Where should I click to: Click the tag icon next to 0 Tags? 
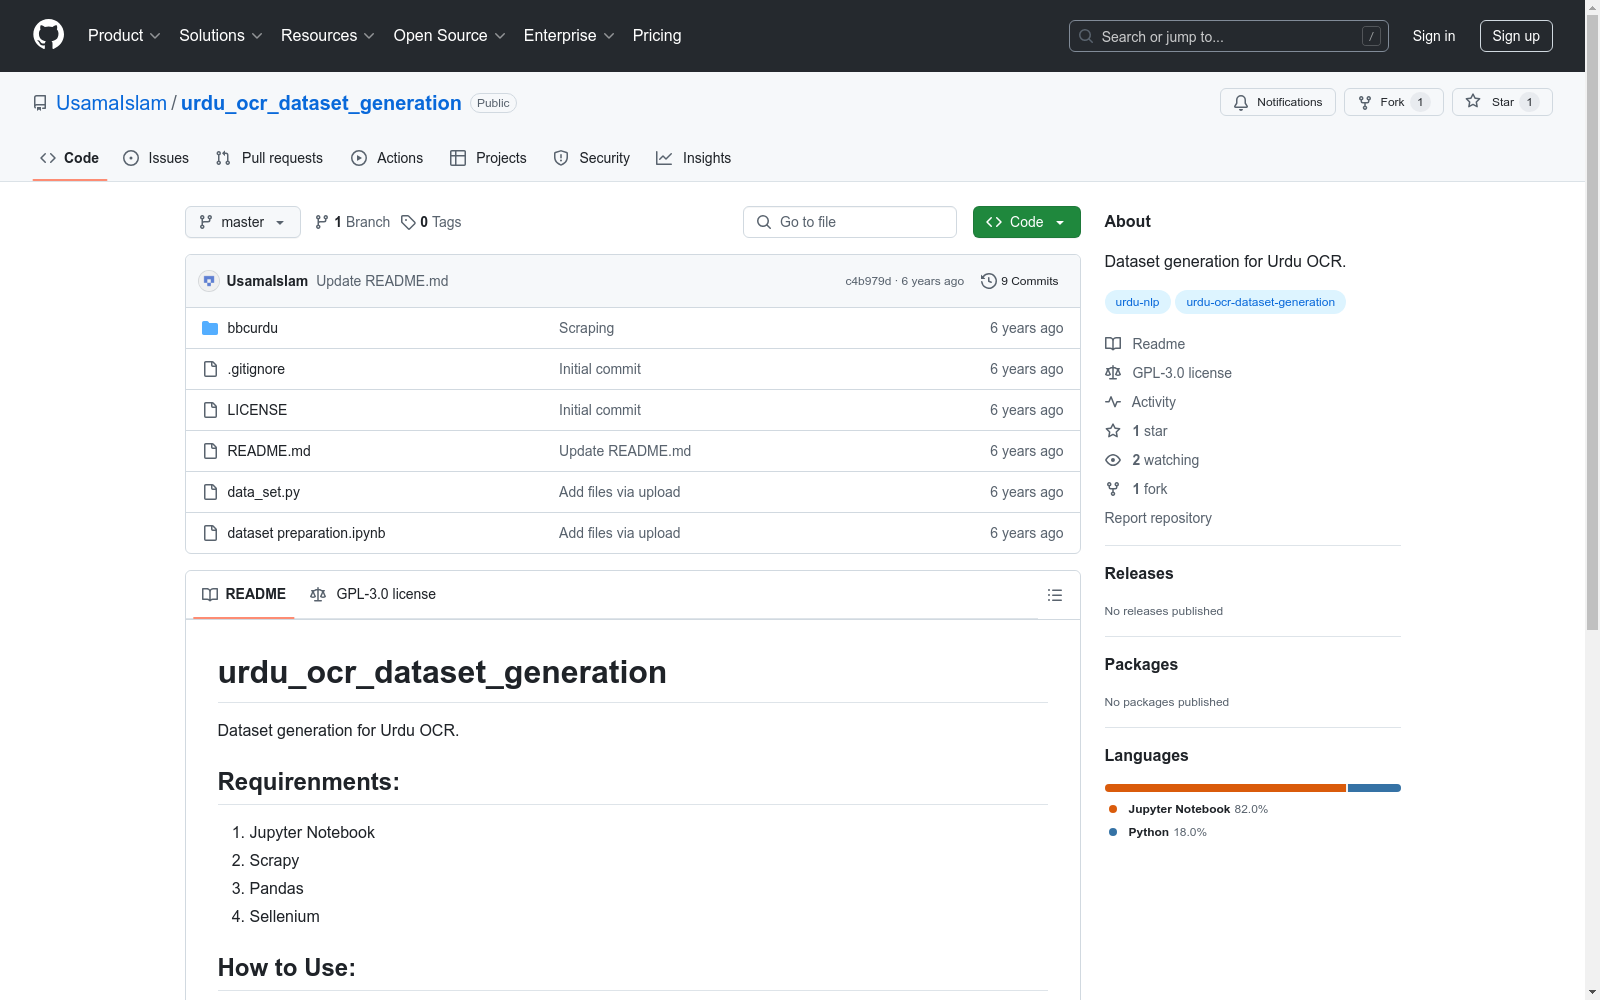408,222
